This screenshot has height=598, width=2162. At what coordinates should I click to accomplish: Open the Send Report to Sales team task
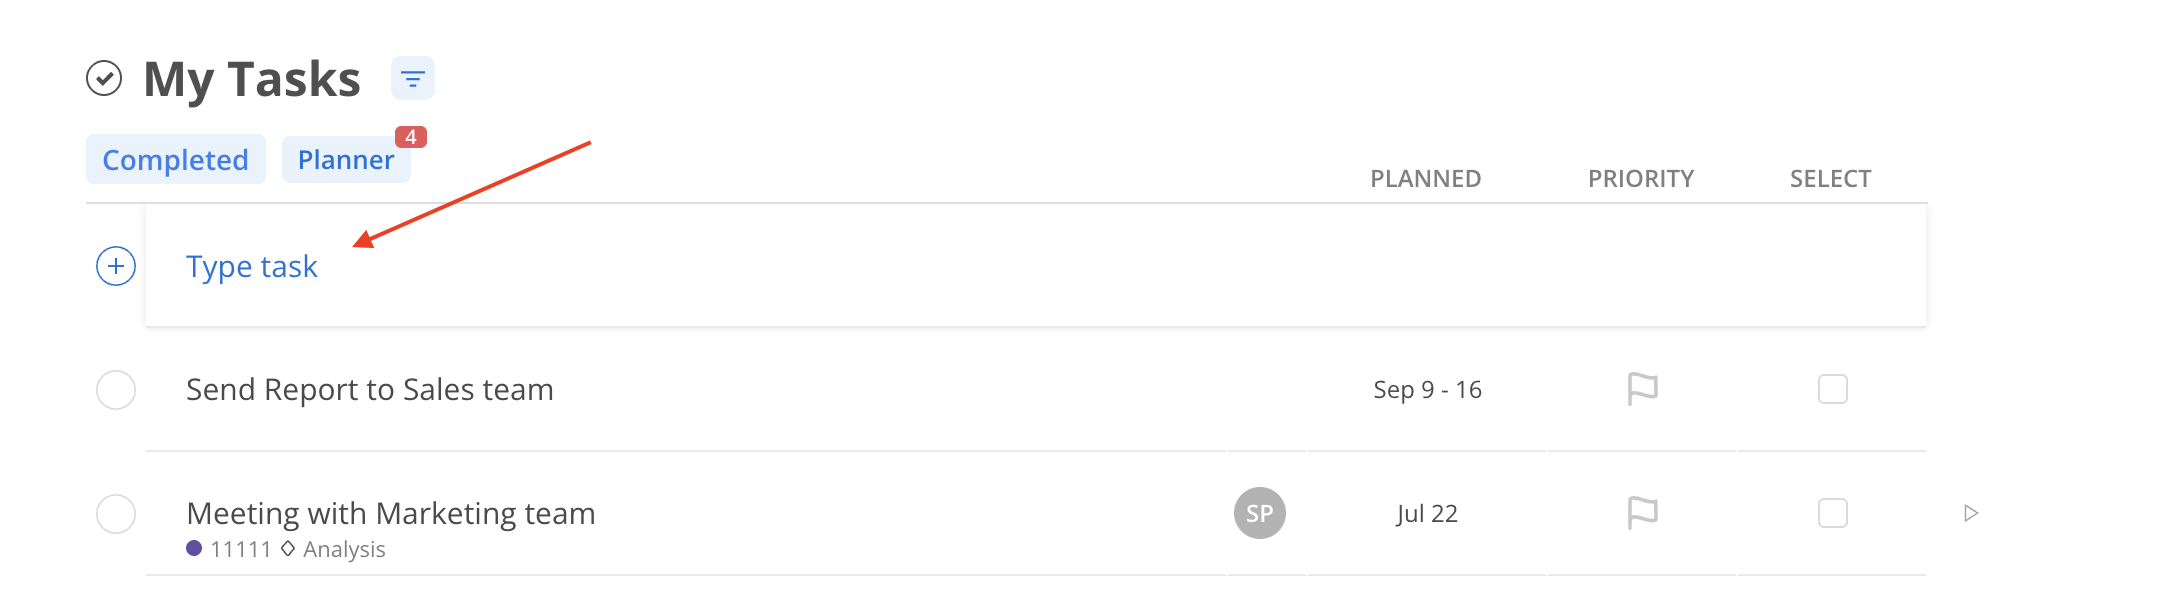pyautogui.click(x=370, y=389)
